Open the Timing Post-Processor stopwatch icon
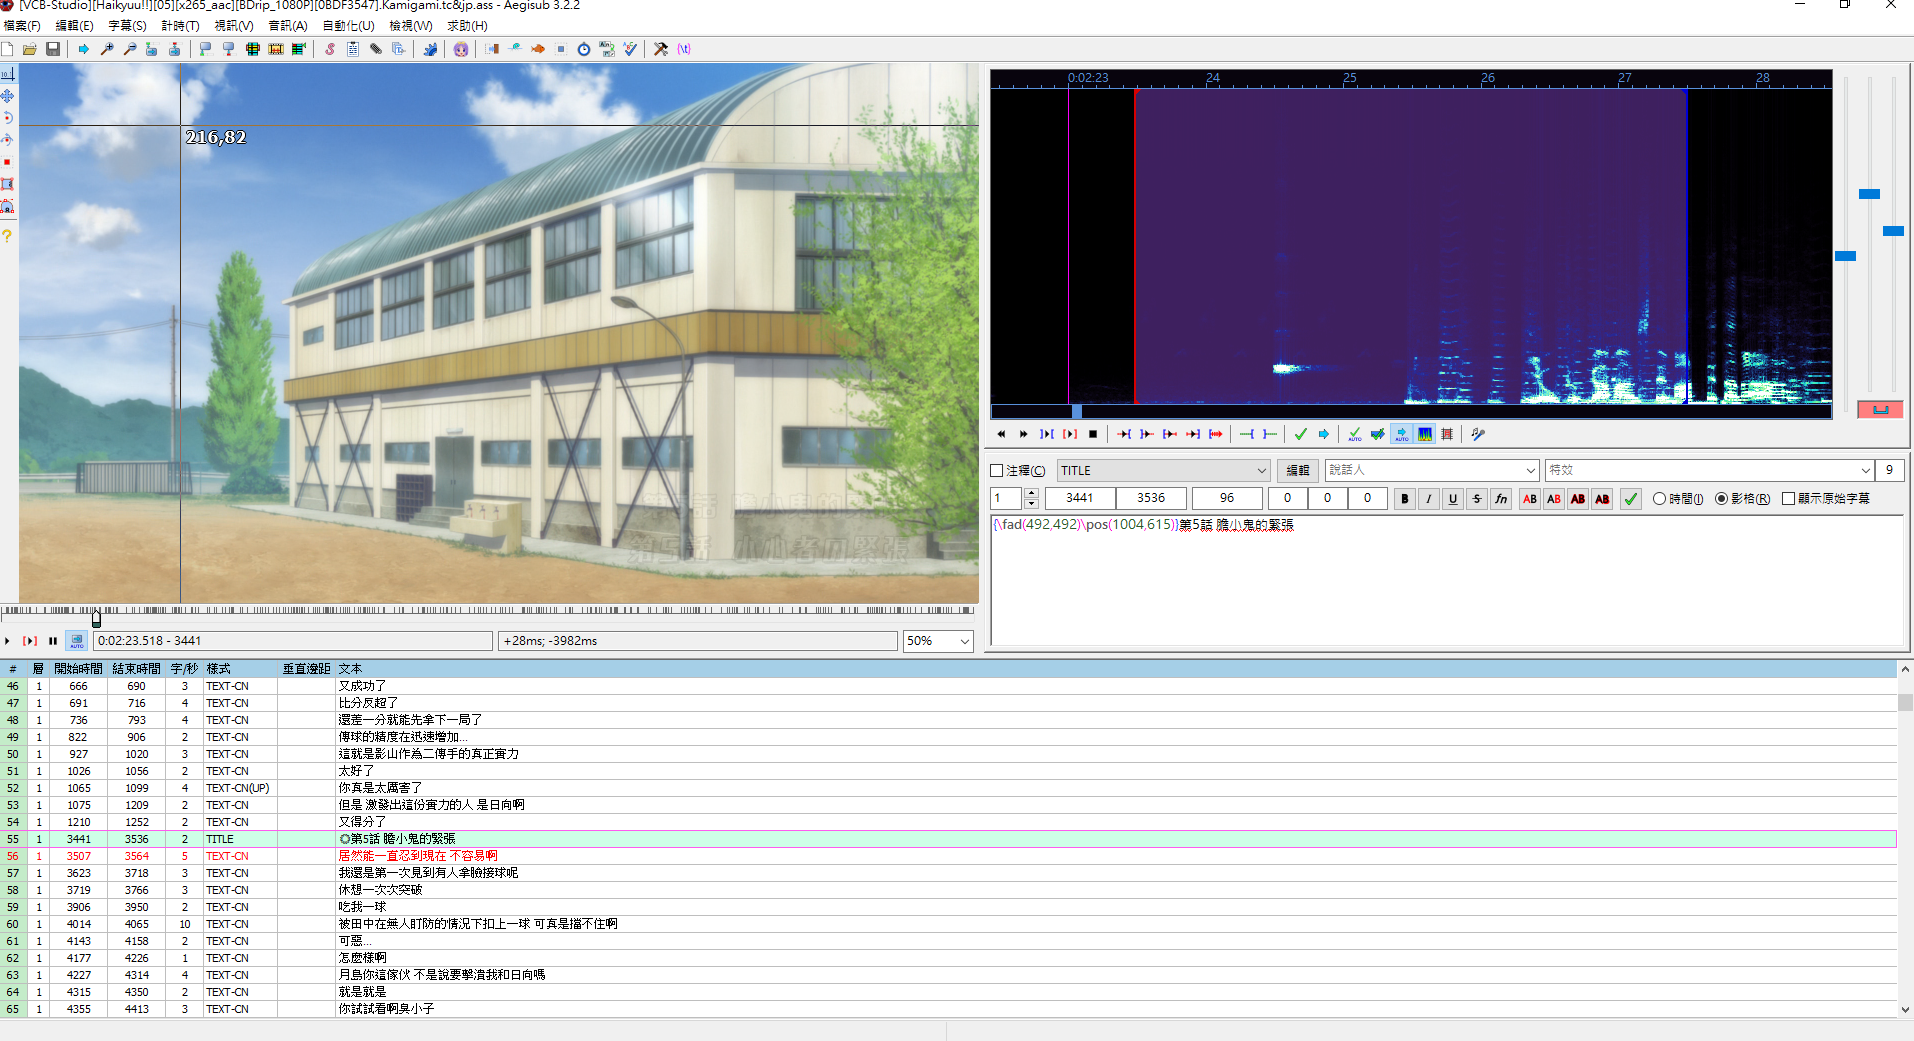Image resolution: width=1914 pixels, height=1041 pixels. click(x=584, y=49)
